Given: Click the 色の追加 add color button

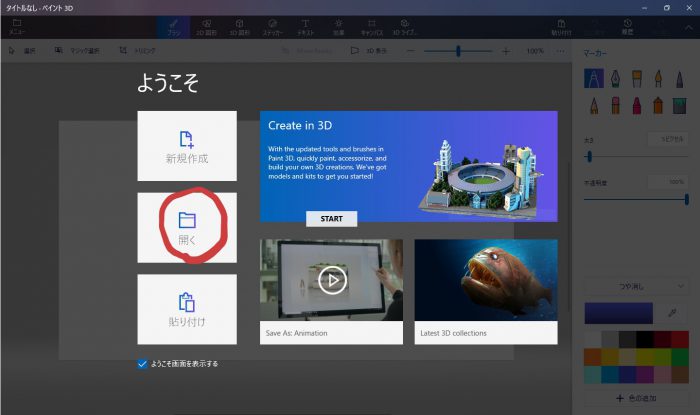Looking at the screenshot, I should coord(636,398).
